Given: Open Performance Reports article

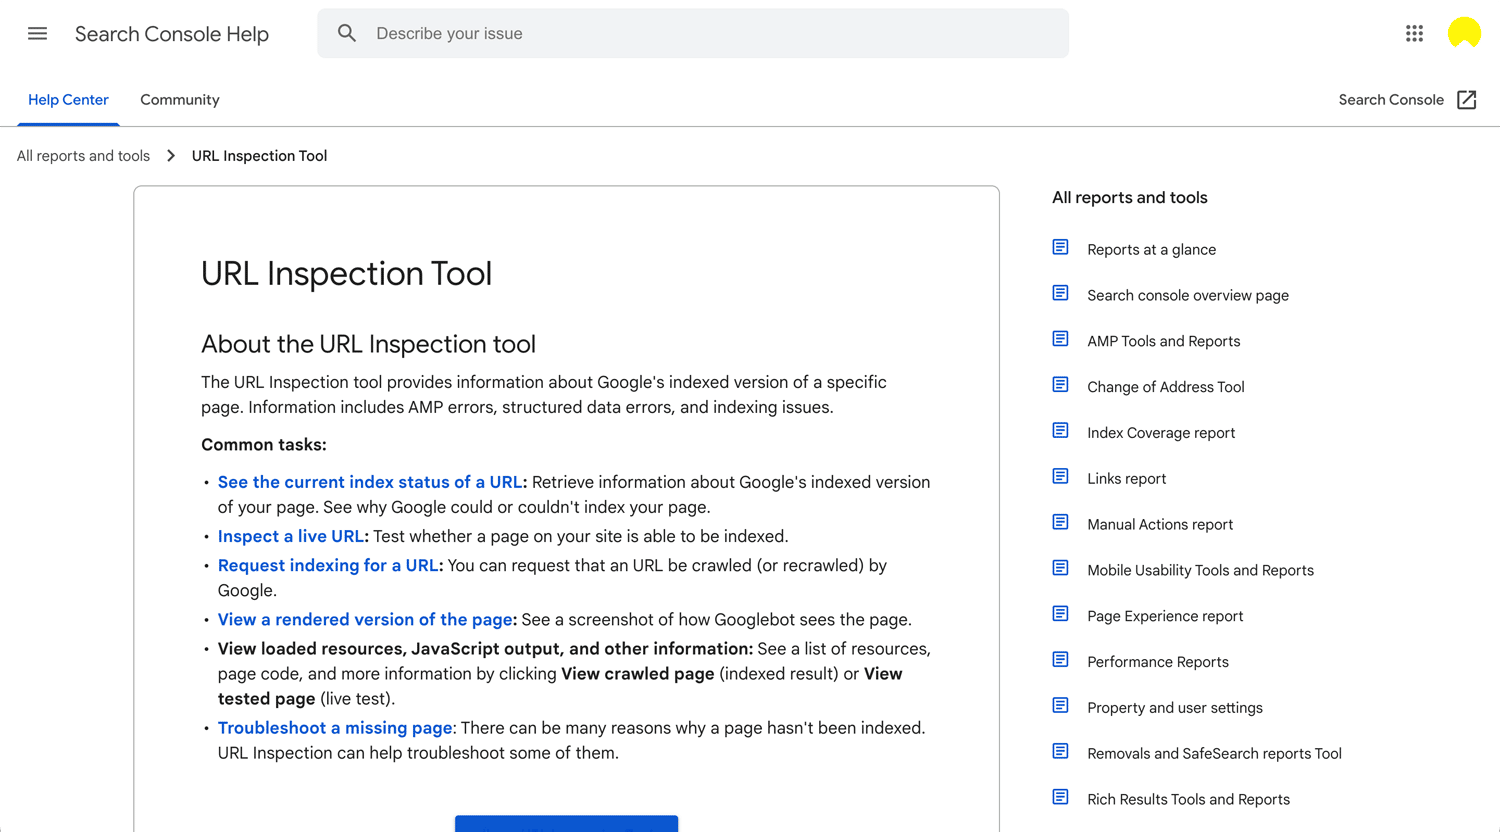Looking at the screenshot, I should pos(1158,662).
